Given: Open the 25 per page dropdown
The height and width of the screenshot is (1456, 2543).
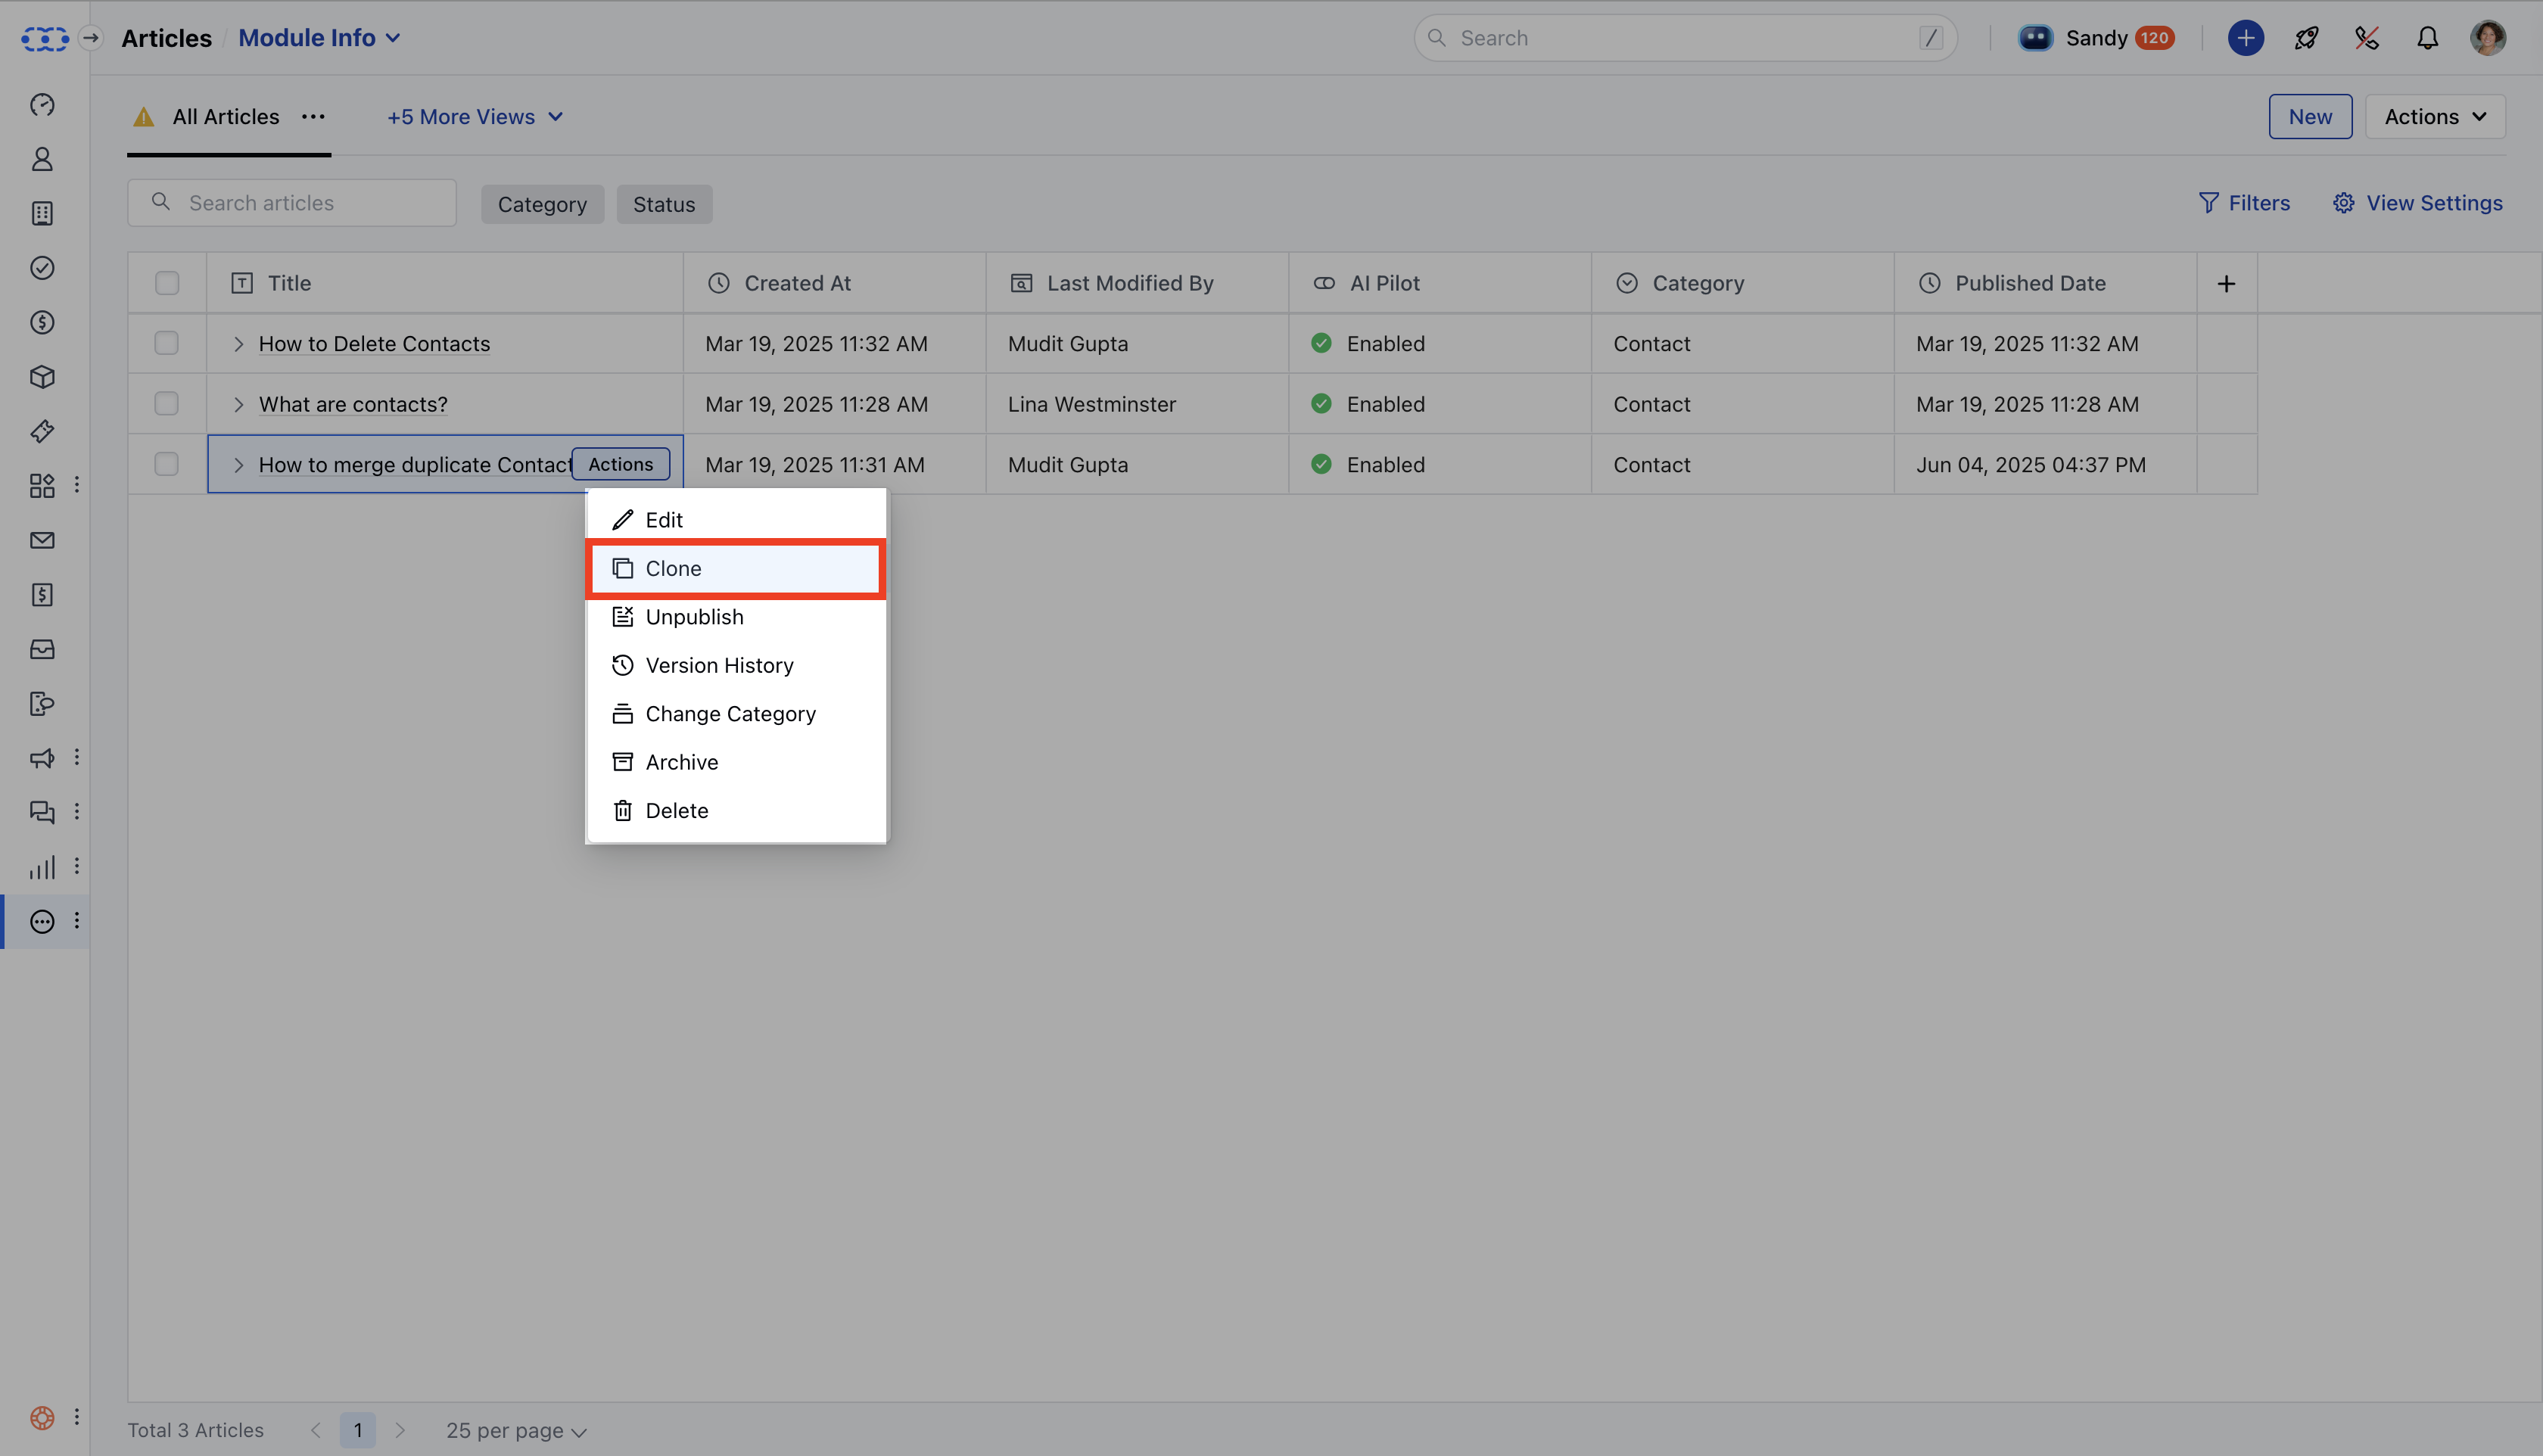Looking at the screenshot, I should click(516, 1430).
